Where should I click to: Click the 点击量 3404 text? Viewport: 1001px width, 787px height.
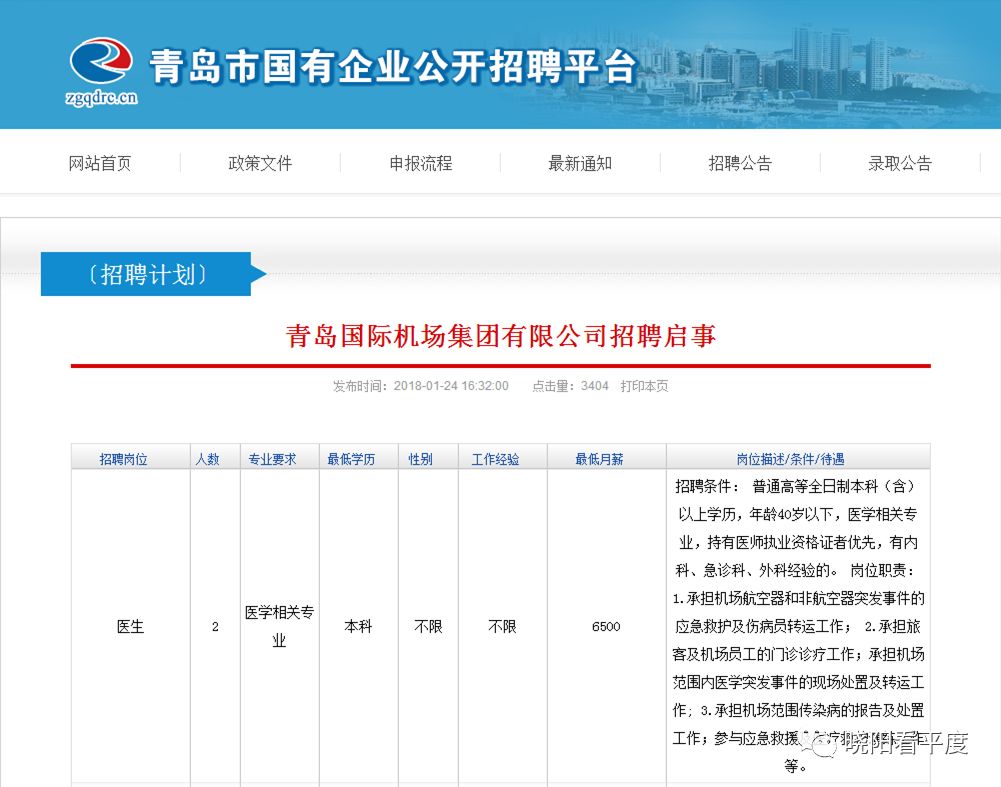(570, 386)
